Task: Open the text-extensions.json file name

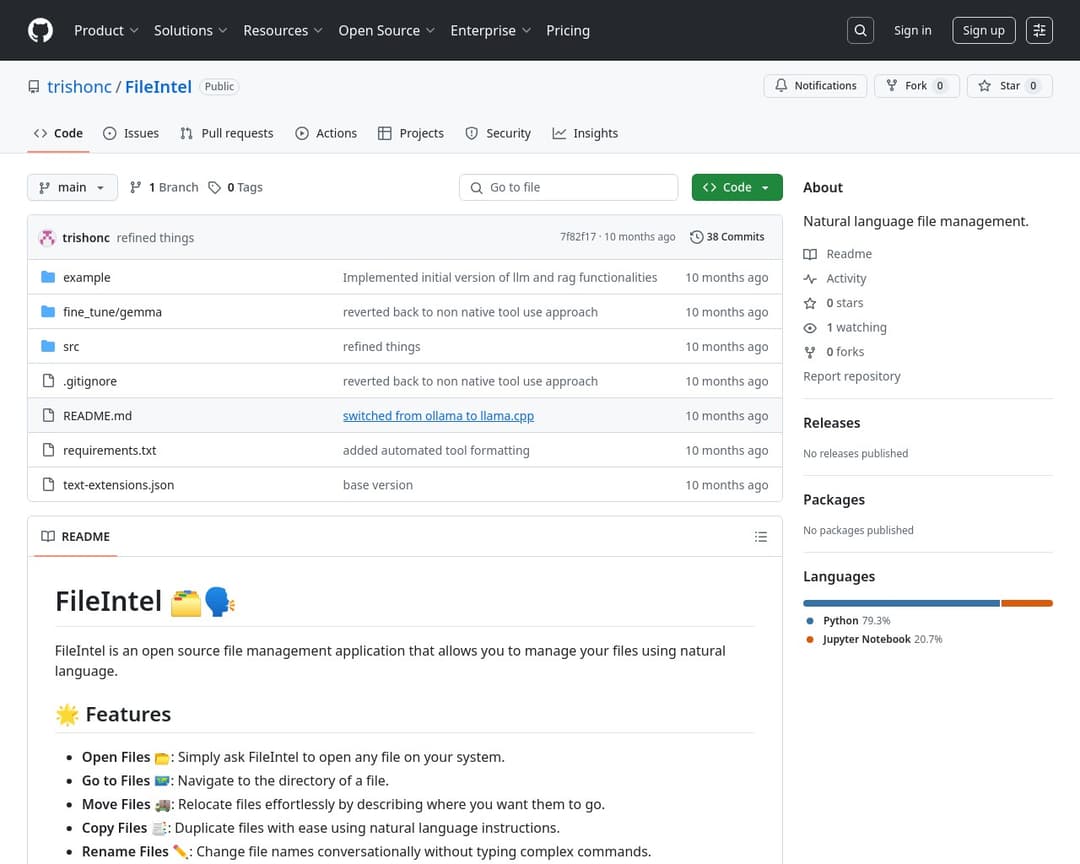Action: tap(118, 485)
